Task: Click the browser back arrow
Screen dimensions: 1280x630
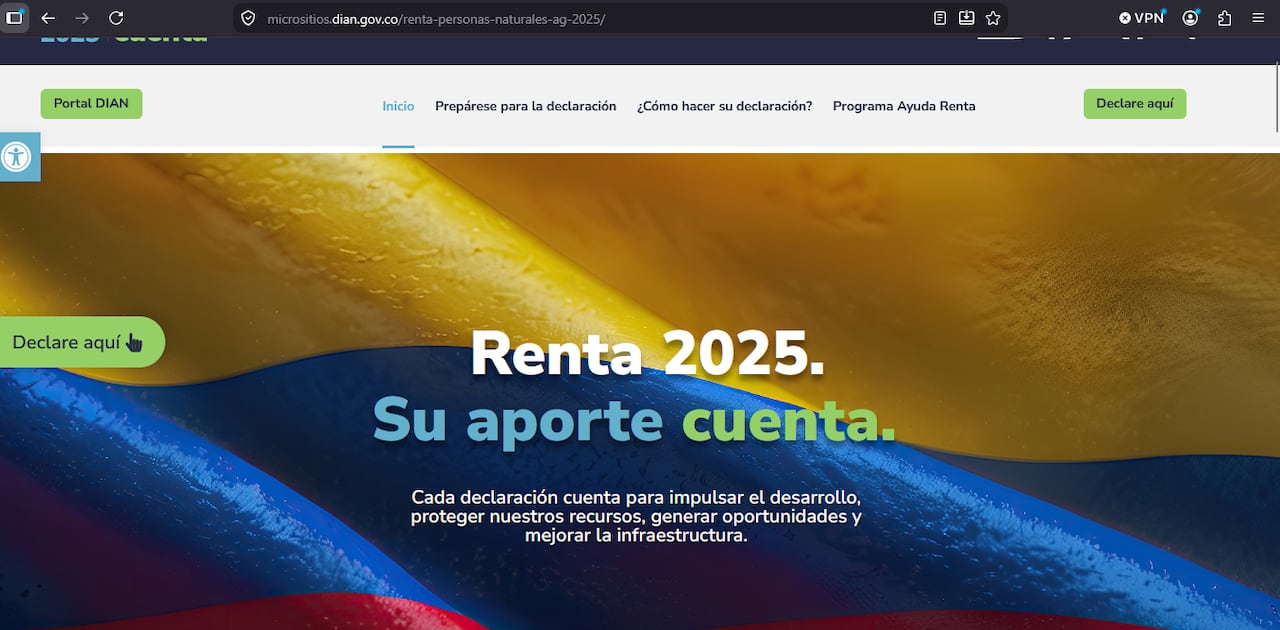Action: pyautogui.click(x=48, y=18)
